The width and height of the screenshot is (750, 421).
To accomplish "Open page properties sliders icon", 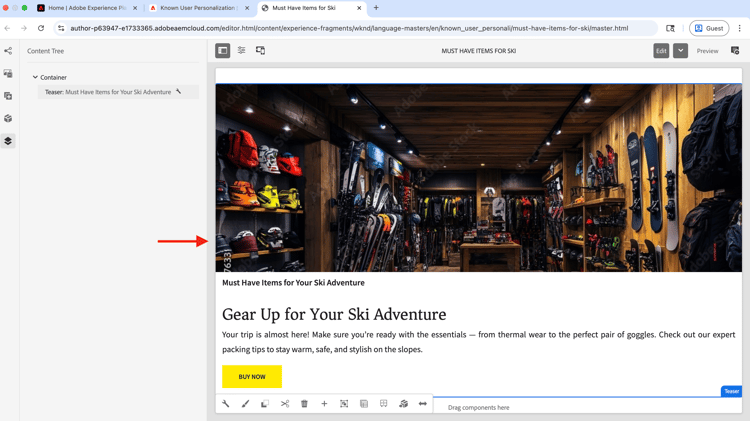I will (242, 50).
